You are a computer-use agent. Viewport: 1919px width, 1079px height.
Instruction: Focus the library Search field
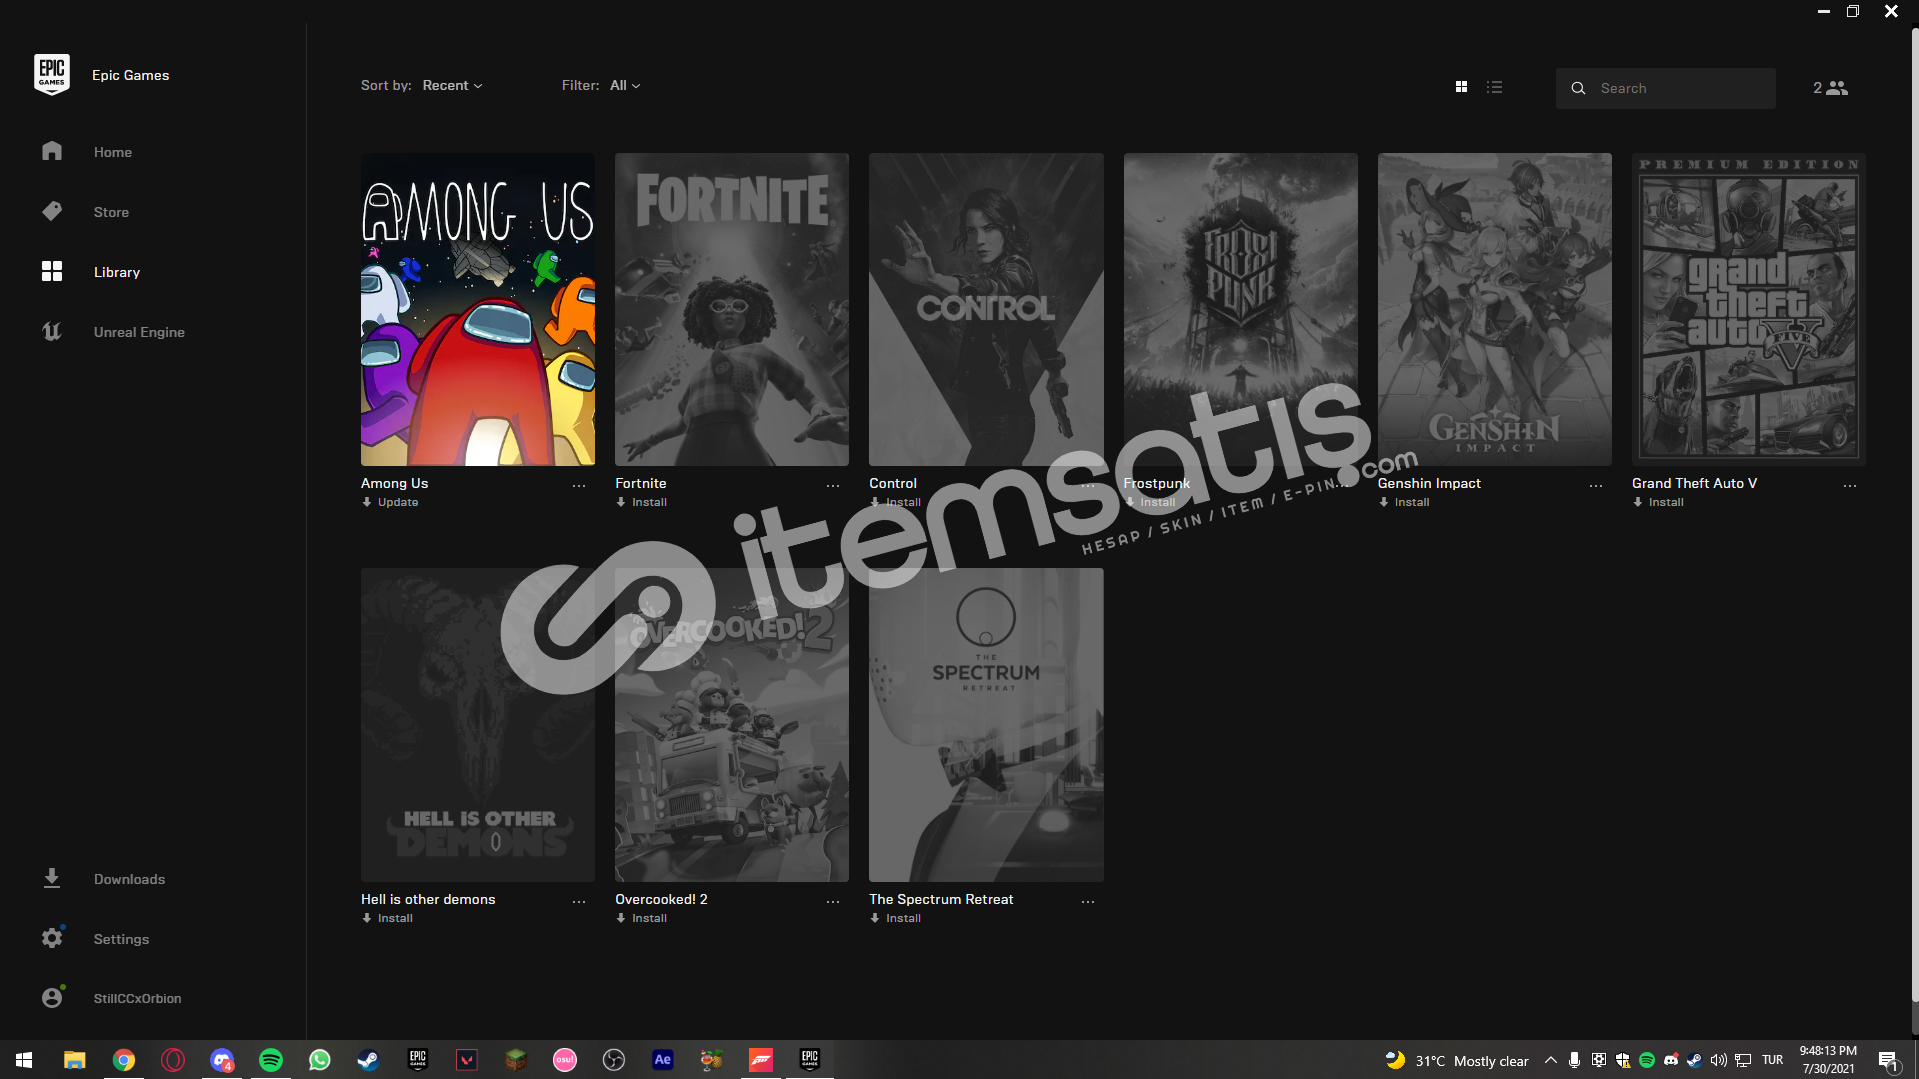(x=1665, y=88)
